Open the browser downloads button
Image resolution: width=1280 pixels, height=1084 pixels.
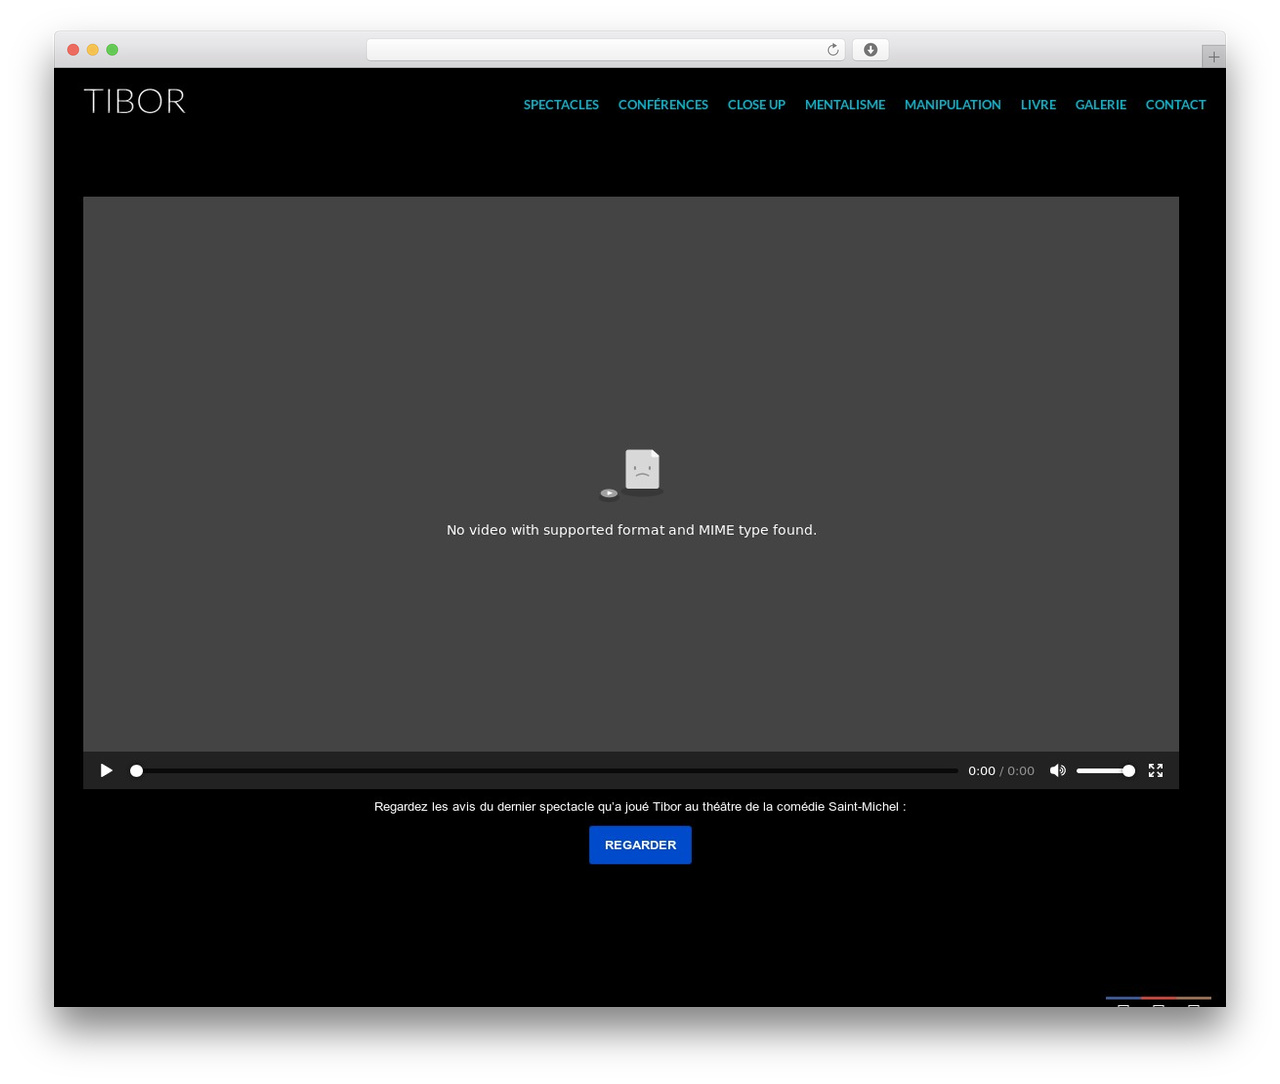(870, 50)
